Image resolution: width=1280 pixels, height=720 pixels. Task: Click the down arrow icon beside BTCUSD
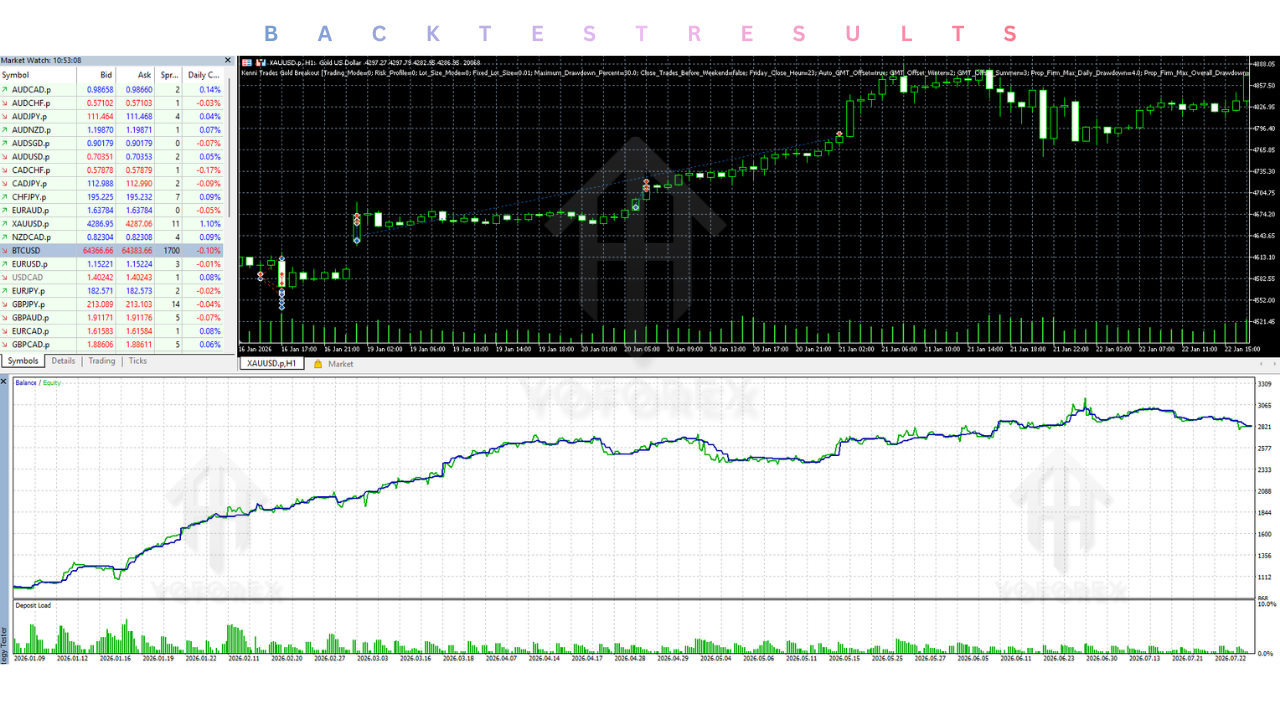pyautogui.click(x=5, y=250)
